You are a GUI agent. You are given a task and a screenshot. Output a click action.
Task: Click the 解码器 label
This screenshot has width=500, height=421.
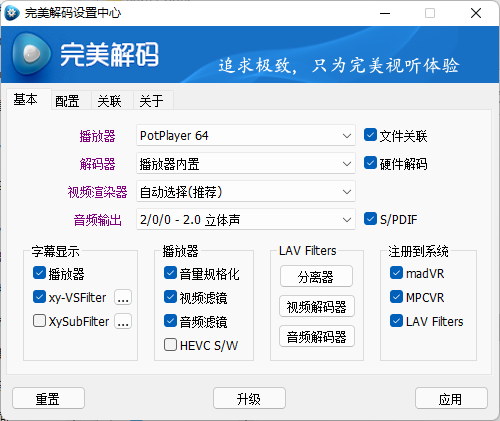pyautogui.click(x=97, y=164)
